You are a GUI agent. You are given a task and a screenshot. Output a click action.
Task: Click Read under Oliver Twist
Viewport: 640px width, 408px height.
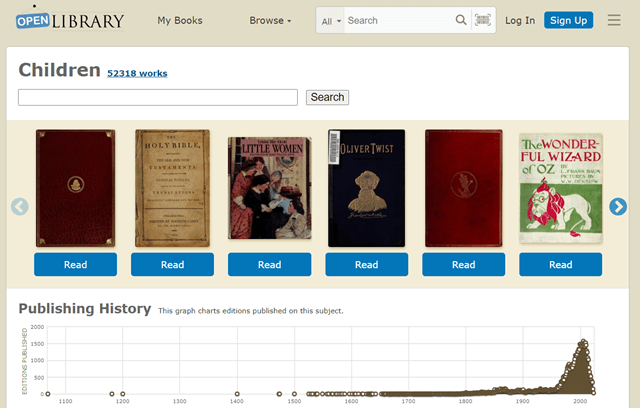pos(367,264)
